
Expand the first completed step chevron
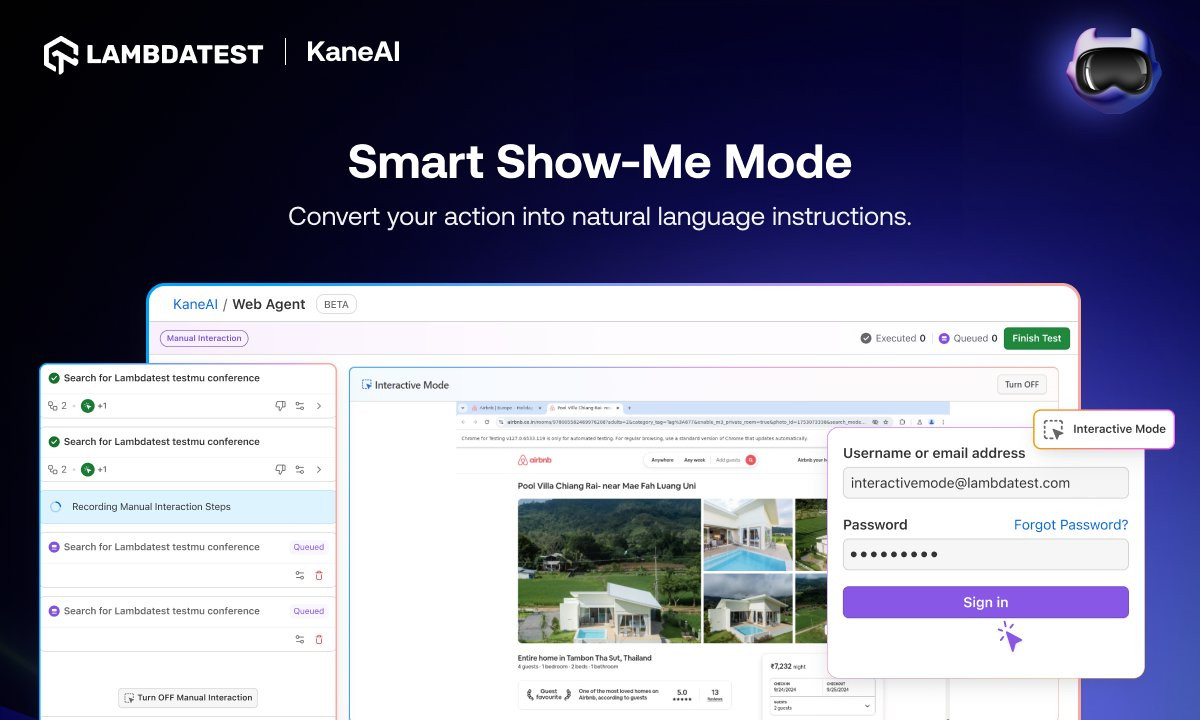tap(319, 406)
